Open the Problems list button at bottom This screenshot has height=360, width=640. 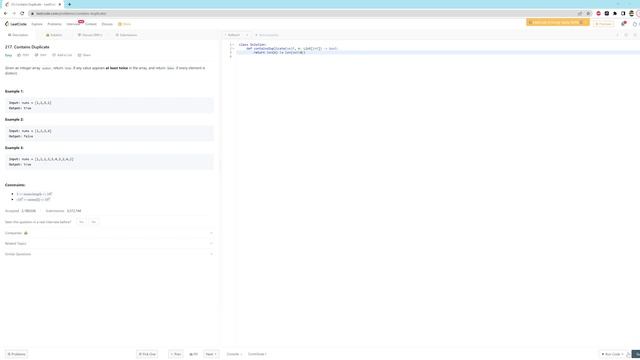pyautogui.click(x=16, y=354)
